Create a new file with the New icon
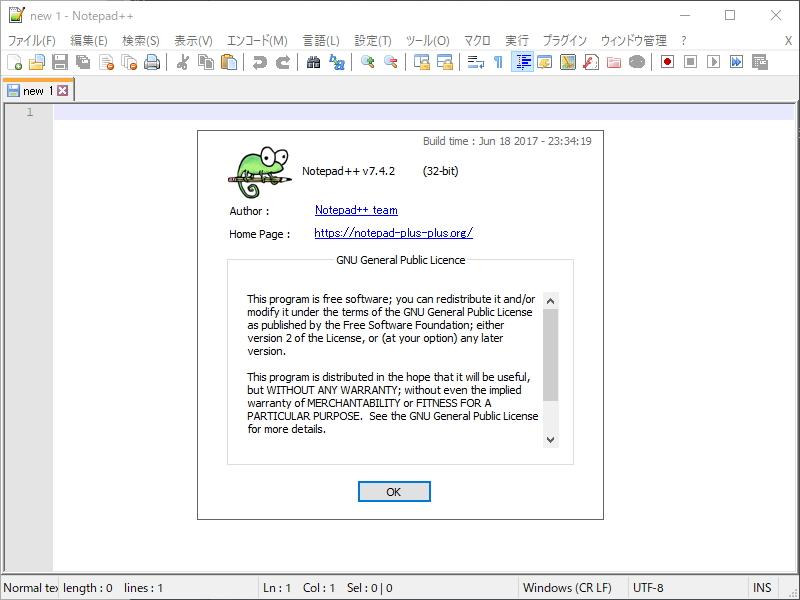800x600 pixels. pyautogui.click(x=14, y=61)
